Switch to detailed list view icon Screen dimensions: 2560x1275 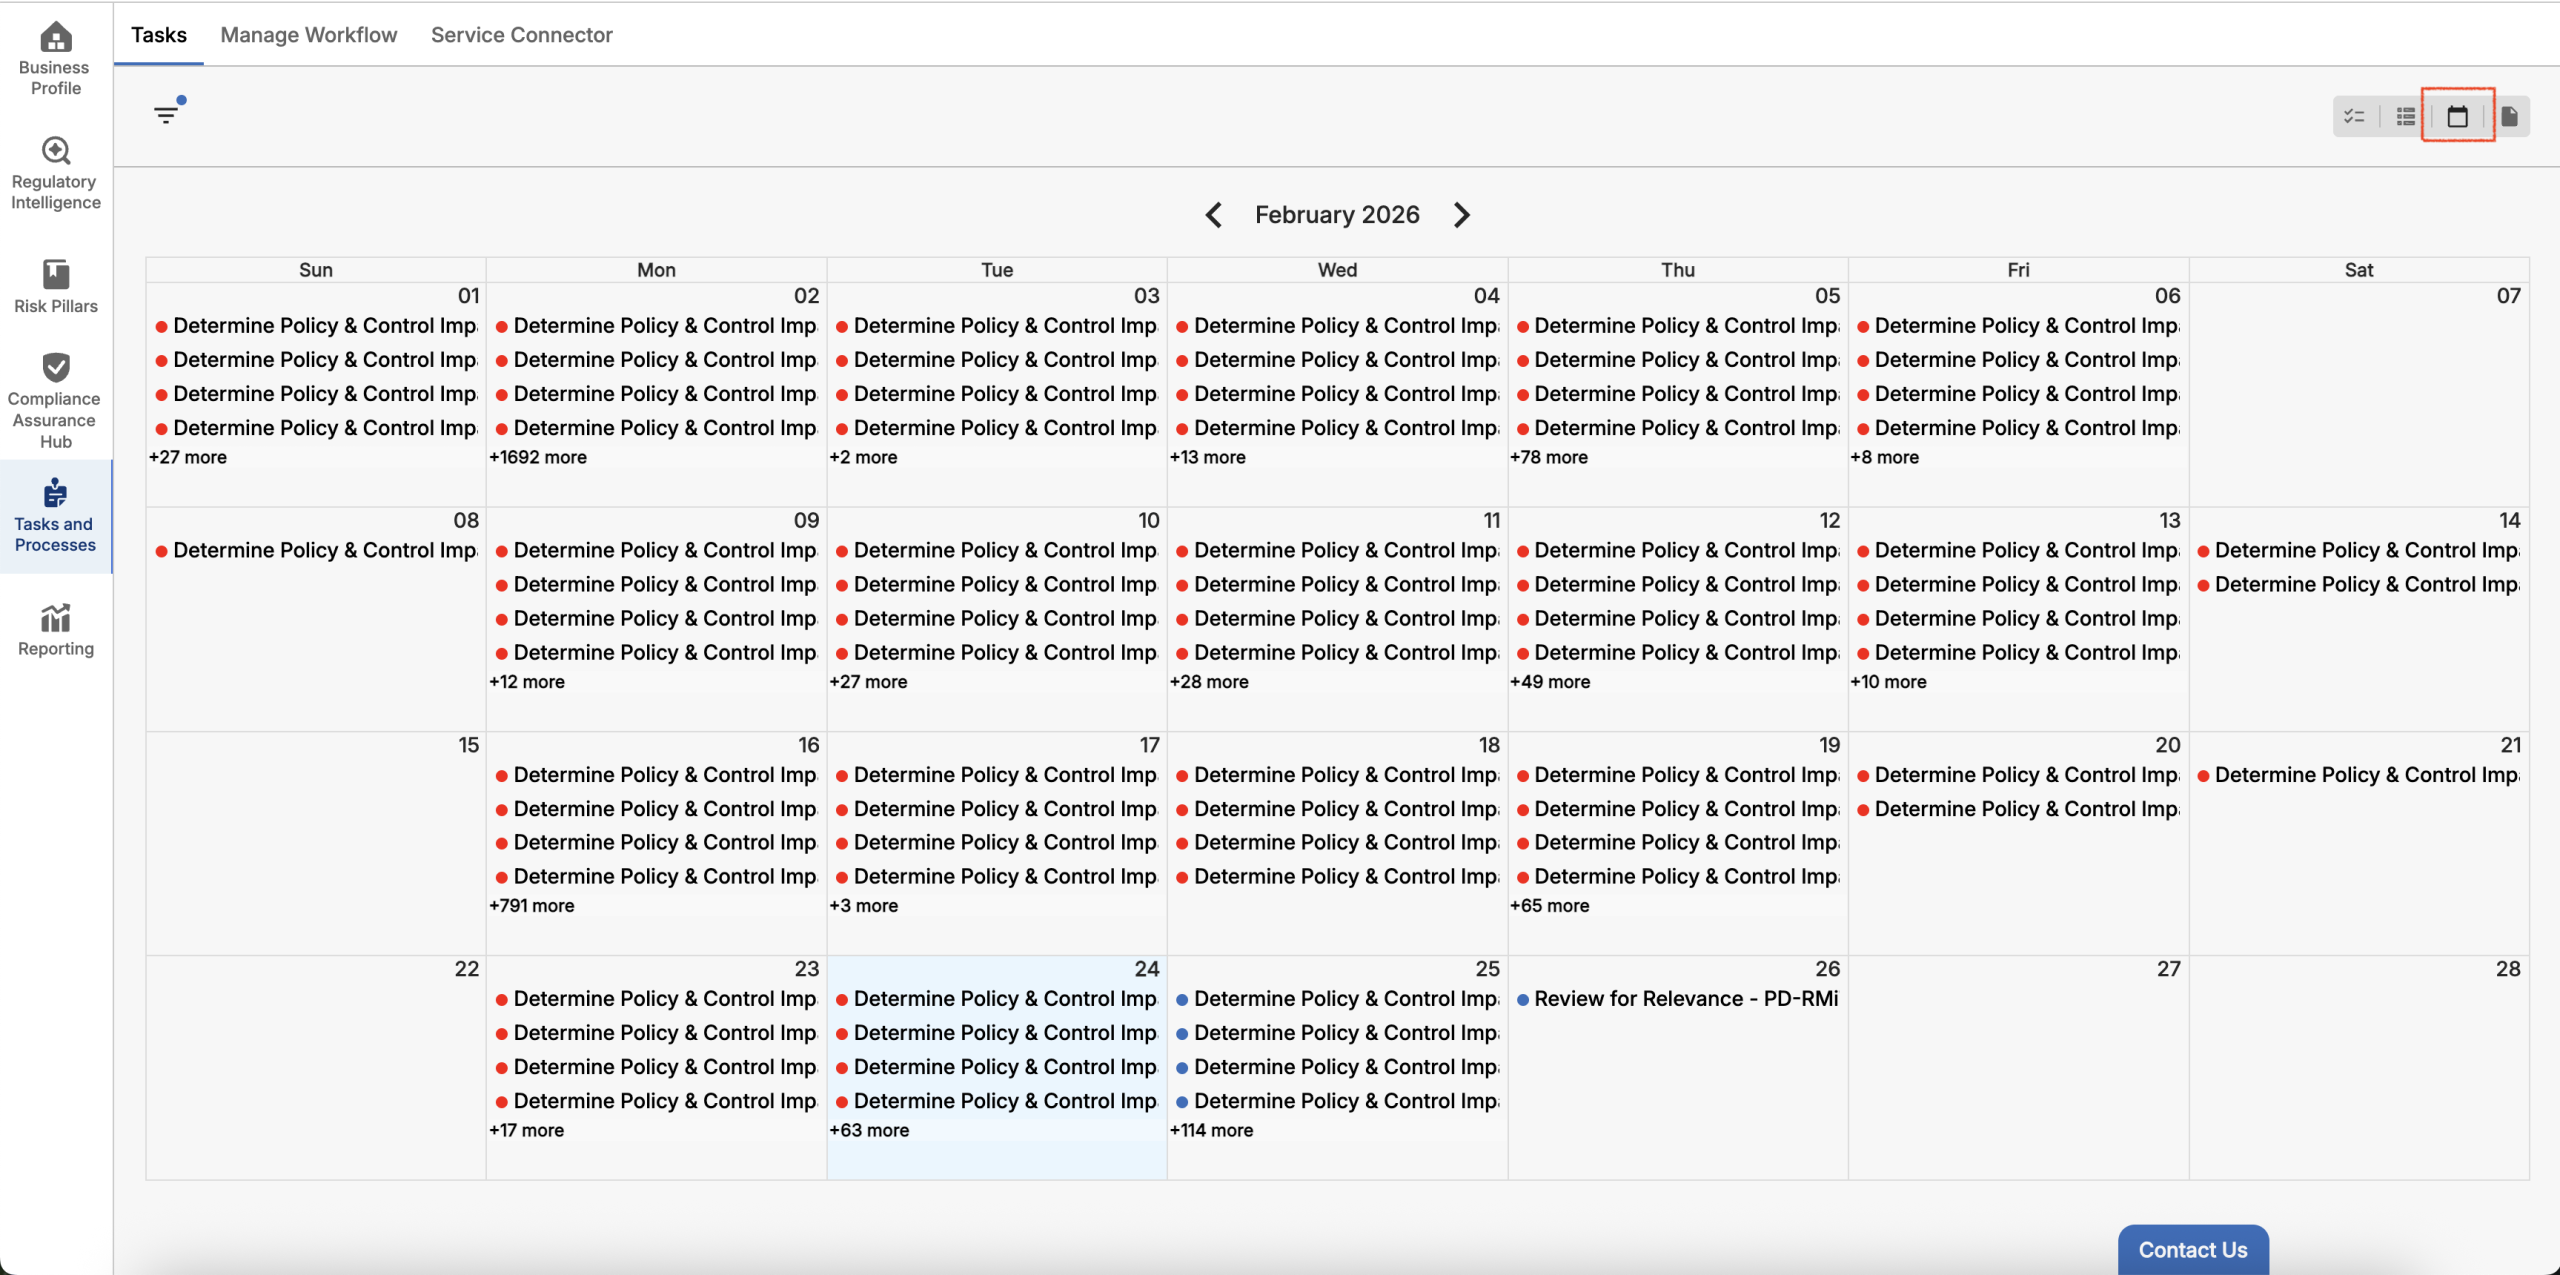[2406, 117]
